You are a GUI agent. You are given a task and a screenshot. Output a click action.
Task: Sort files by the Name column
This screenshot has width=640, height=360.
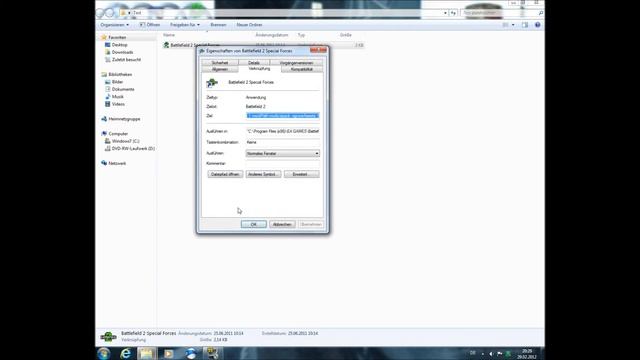169,35
